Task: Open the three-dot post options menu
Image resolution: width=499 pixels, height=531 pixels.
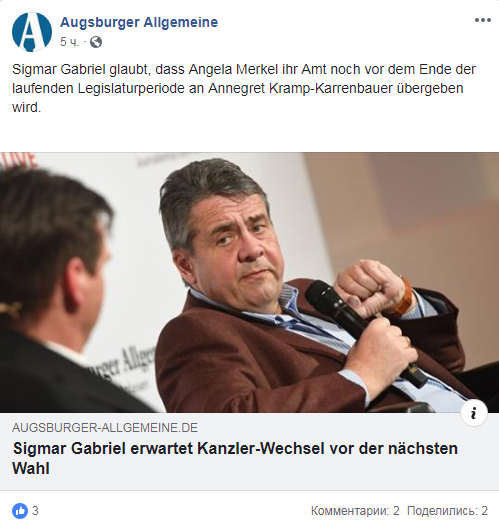Action: click(482, 20)
